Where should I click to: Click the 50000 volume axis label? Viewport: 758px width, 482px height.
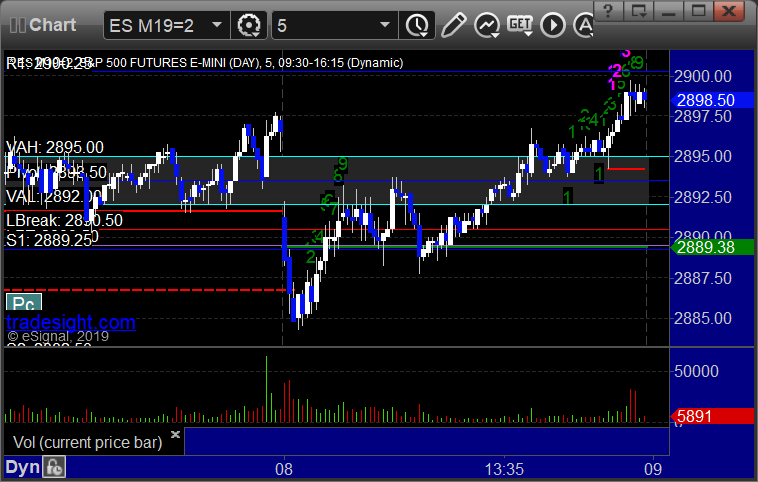[696, 371]
